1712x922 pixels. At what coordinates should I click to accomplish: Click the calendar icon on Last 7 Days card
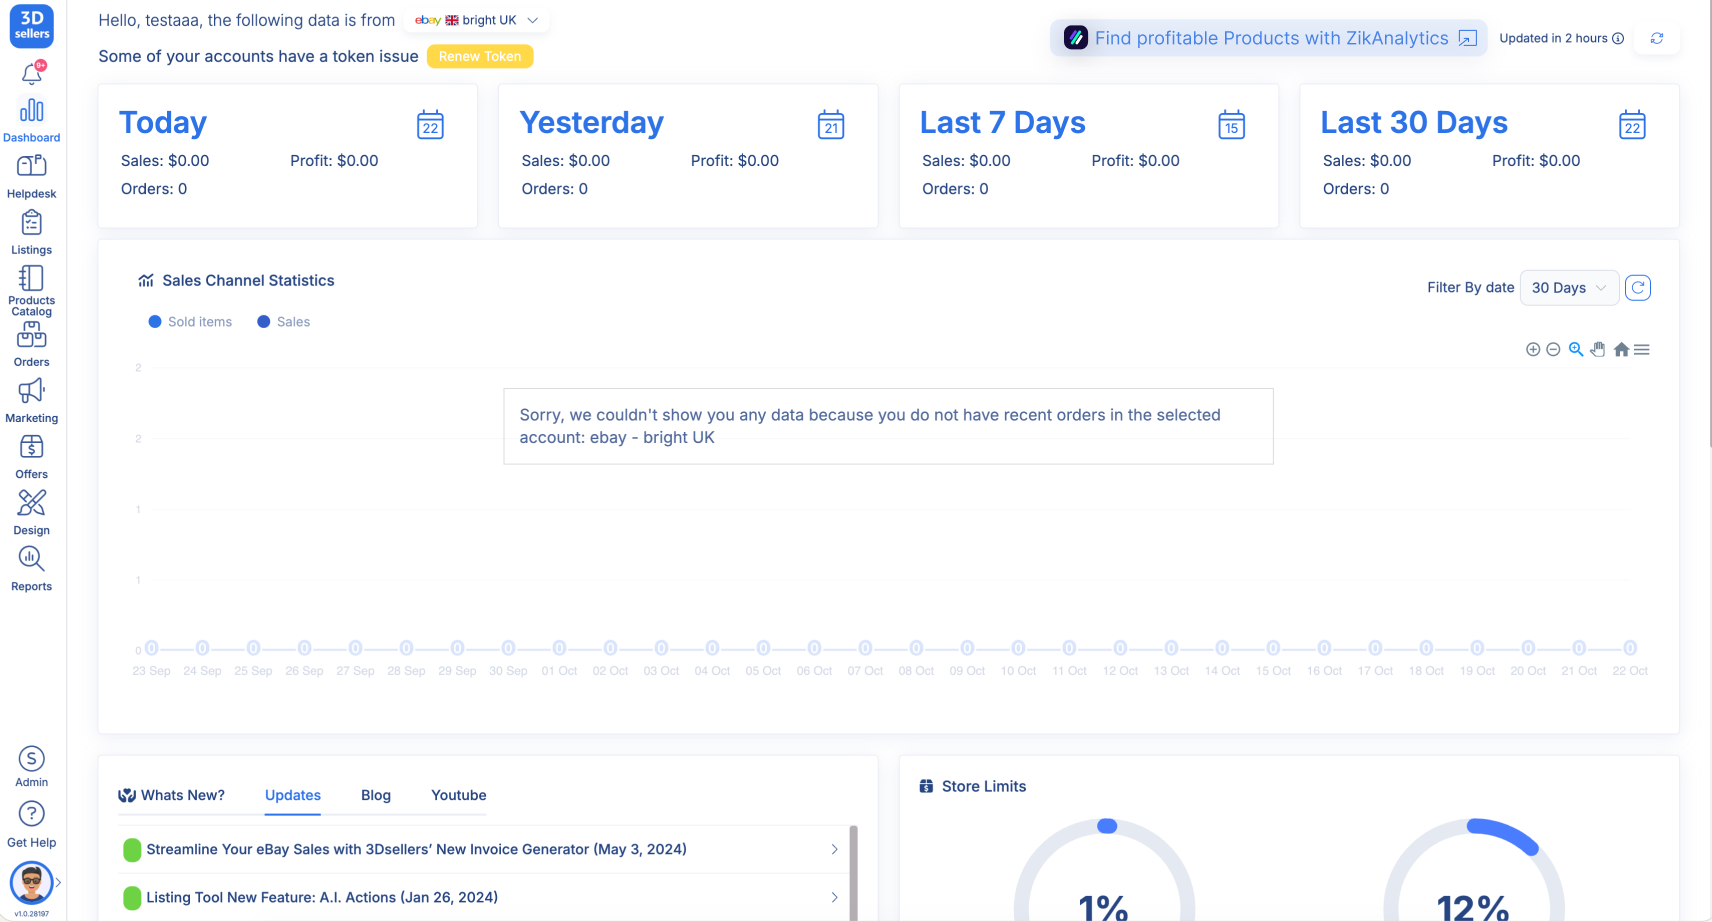1232,125
